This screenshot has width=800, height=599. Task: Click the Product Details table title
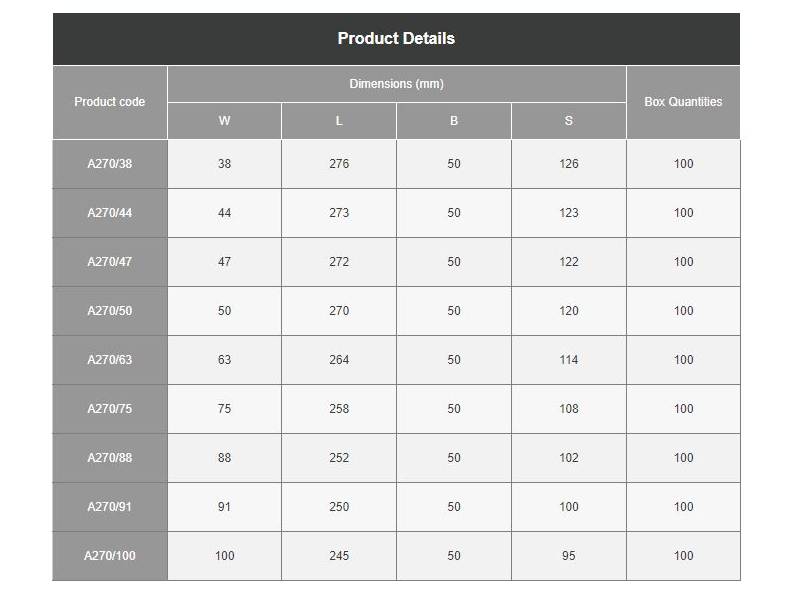[x=396, y=39]
